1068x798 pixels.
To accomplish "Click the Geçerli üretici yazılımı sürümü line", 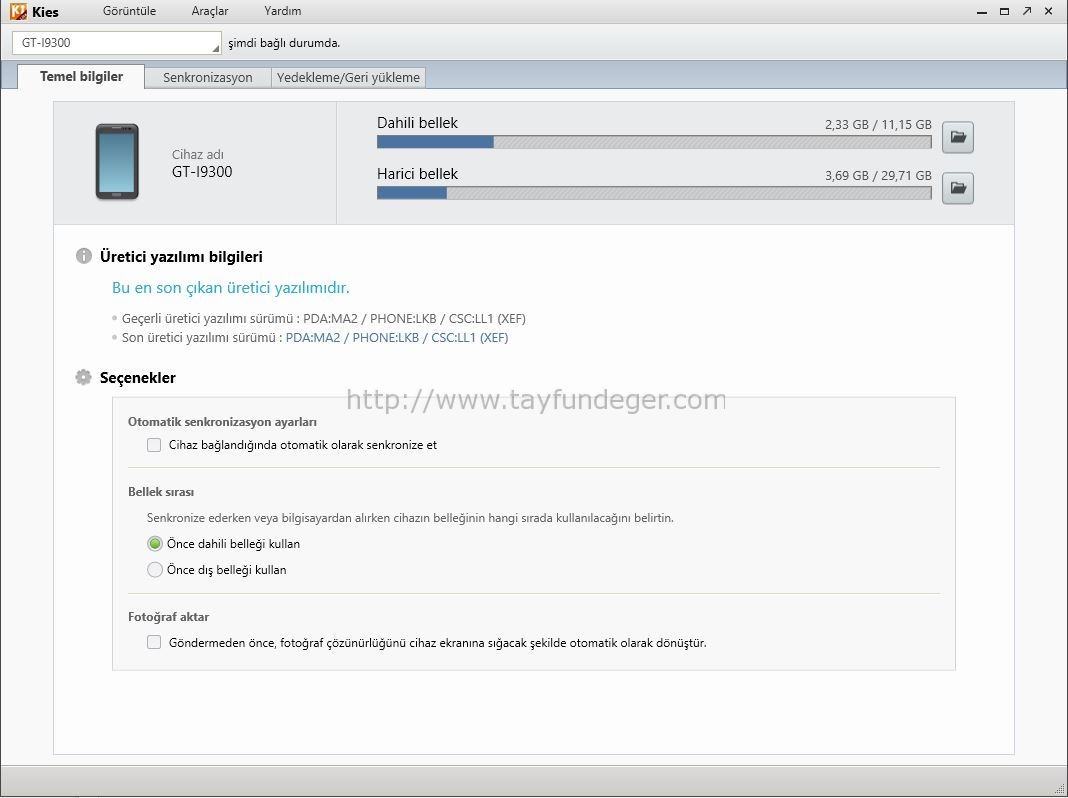I will (x=324, y=319).
